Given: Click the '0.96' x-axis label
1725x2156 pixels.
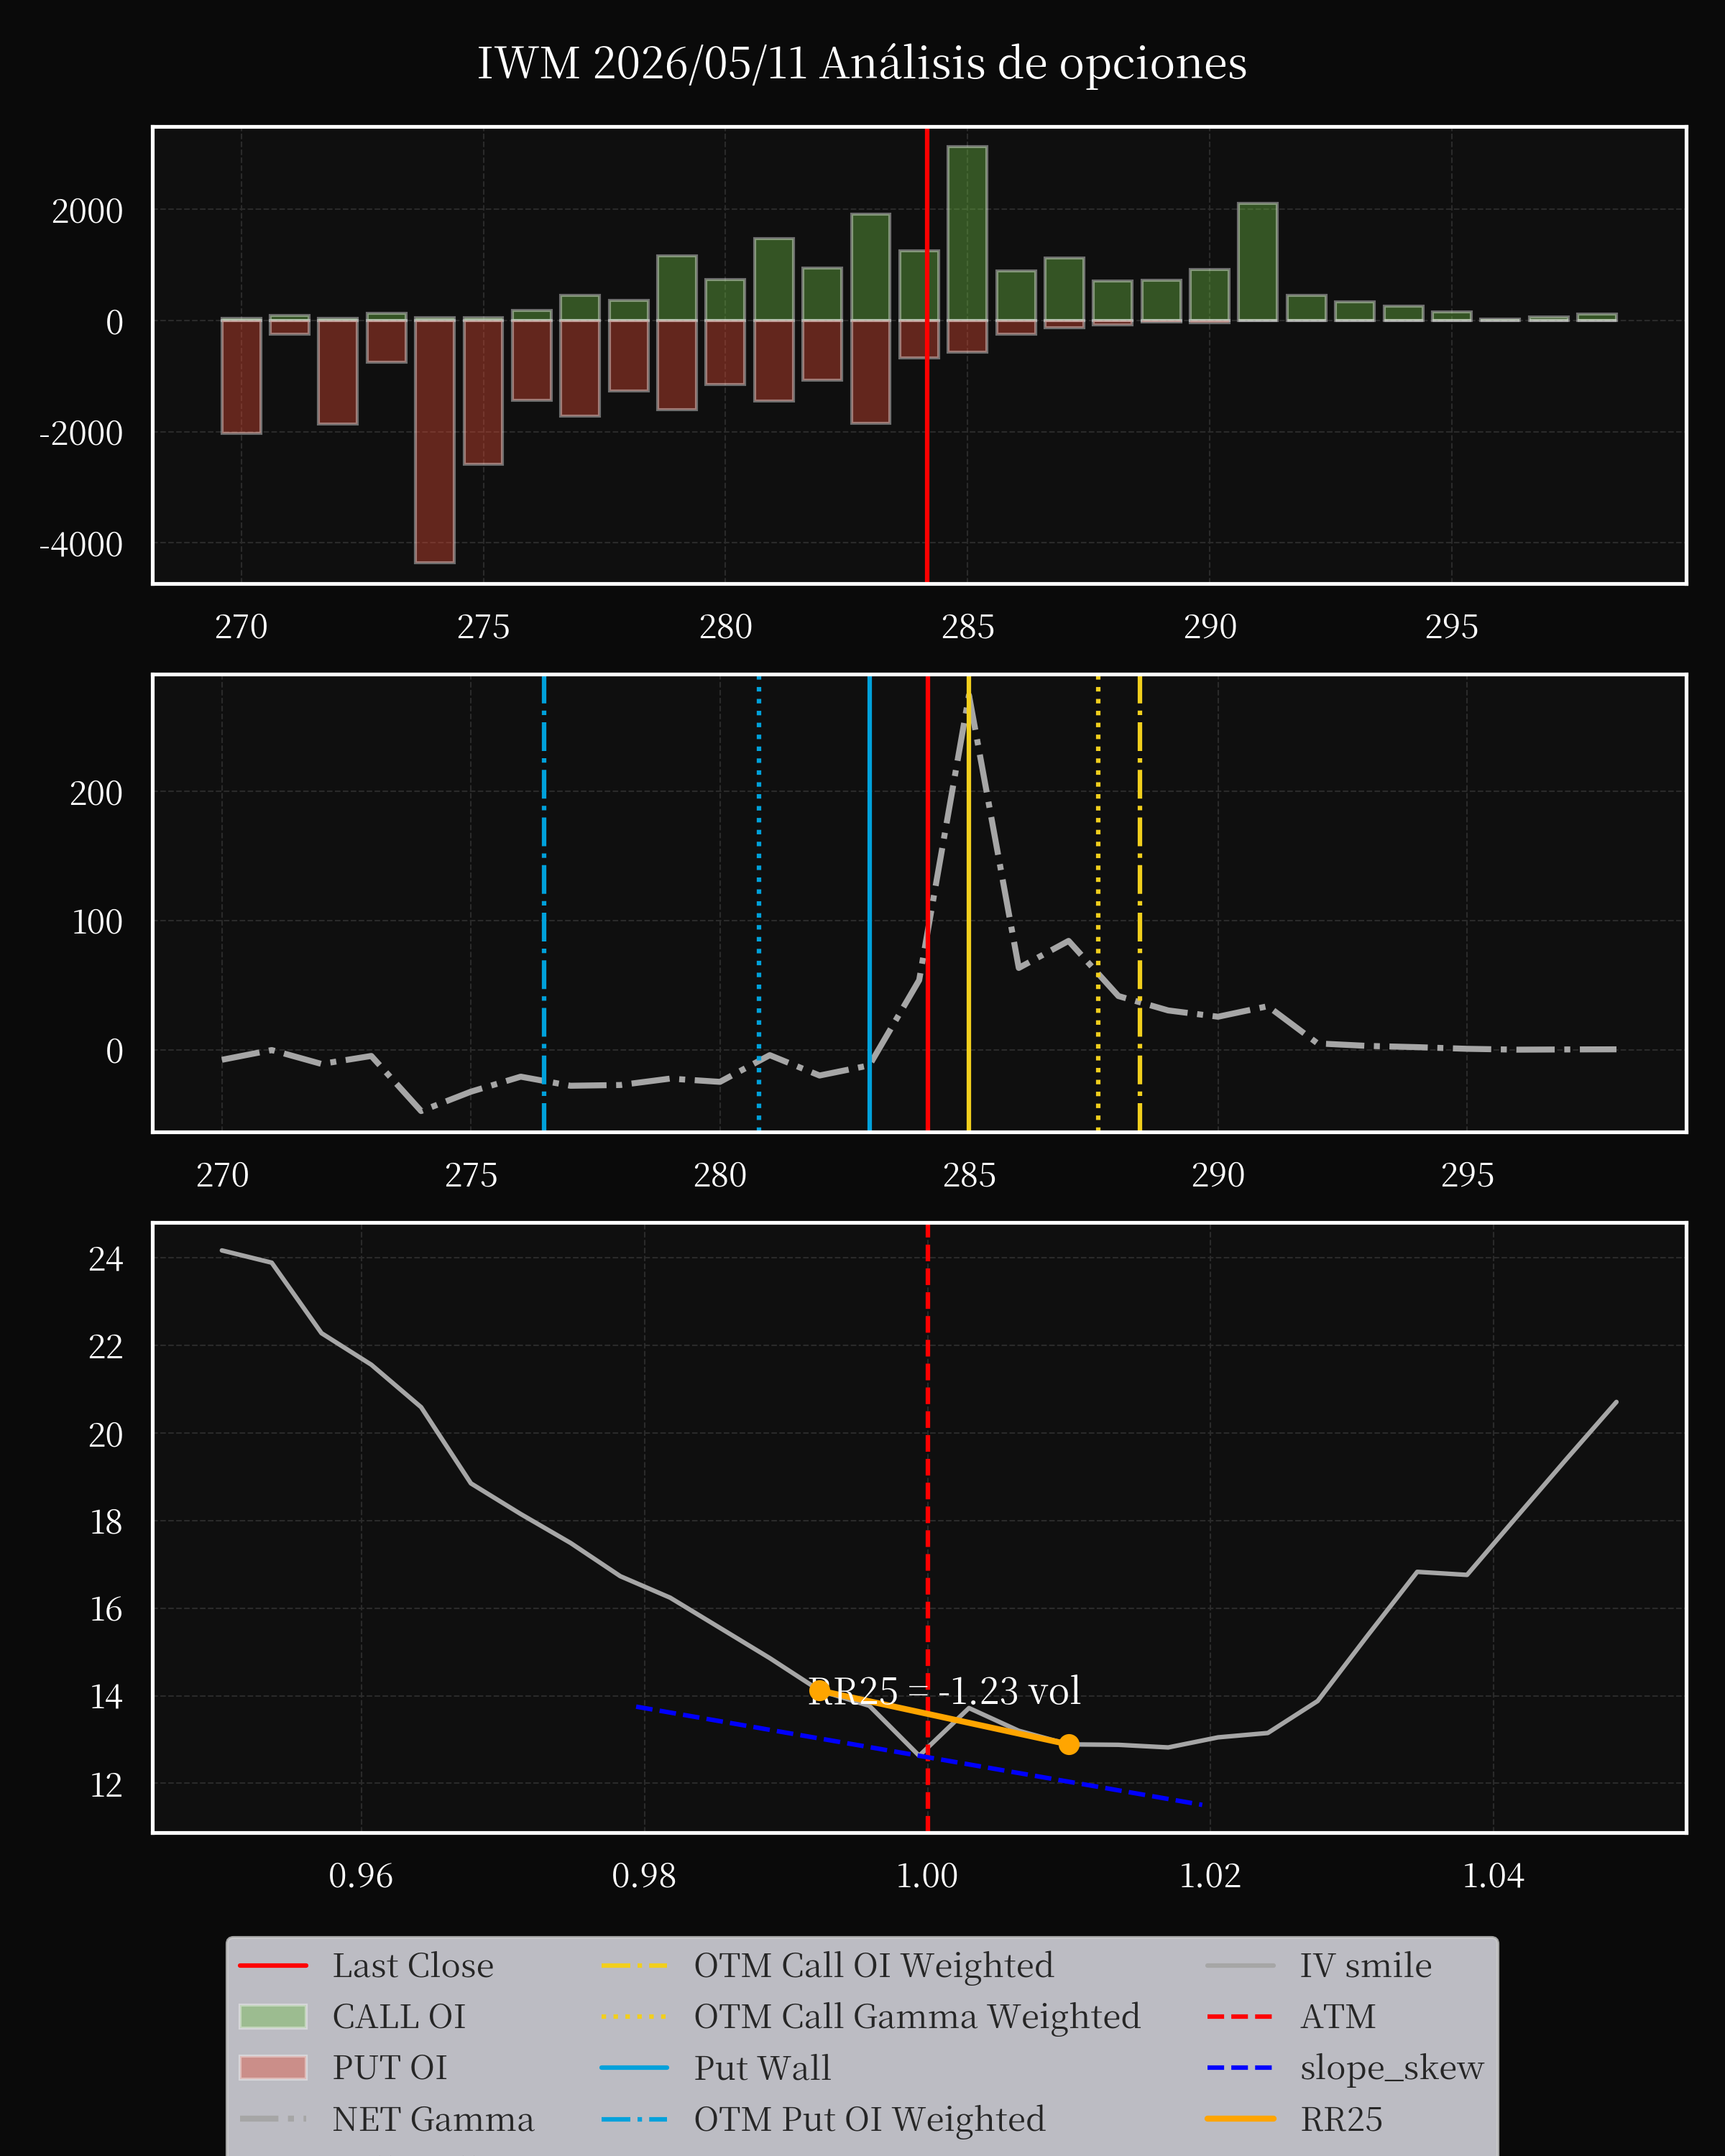Looking at the screenshot, I should pyautogui.click(x=361, y=1876).
